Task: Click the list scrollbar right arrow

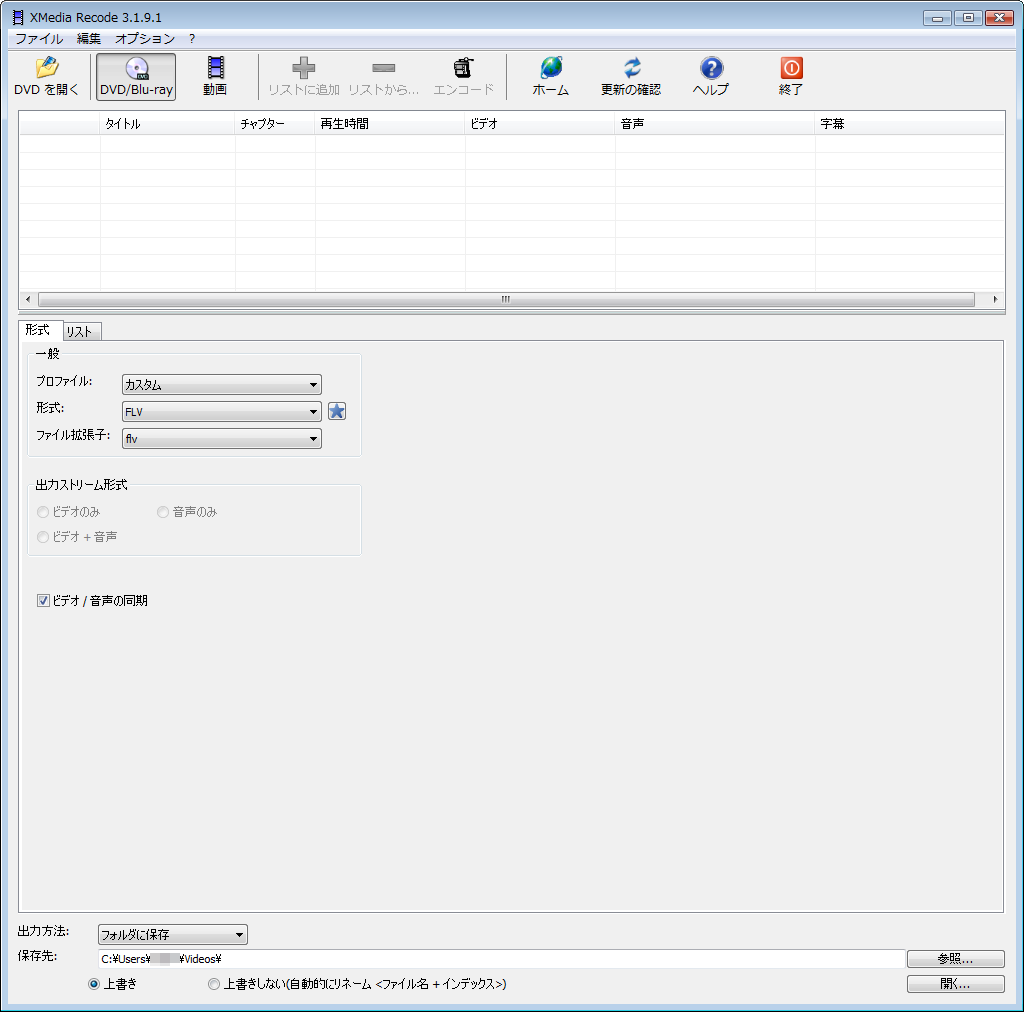Action: click(x=995, y=299)
